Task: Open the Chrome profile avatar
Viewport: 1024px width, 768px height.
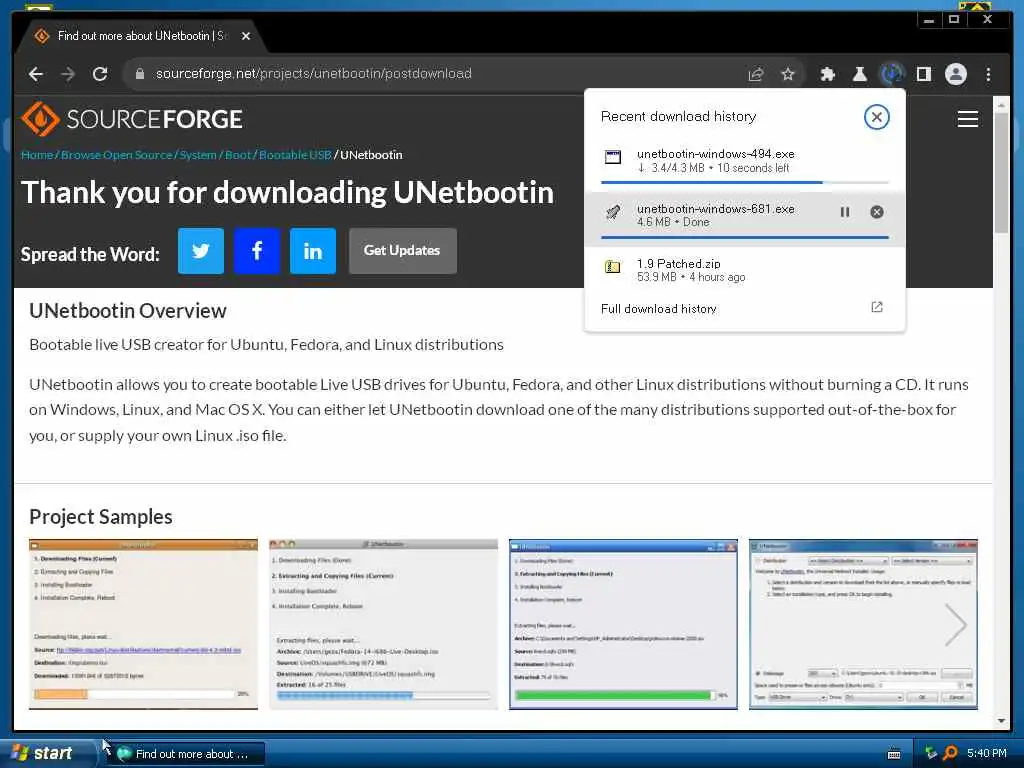Action: (955, 74)
